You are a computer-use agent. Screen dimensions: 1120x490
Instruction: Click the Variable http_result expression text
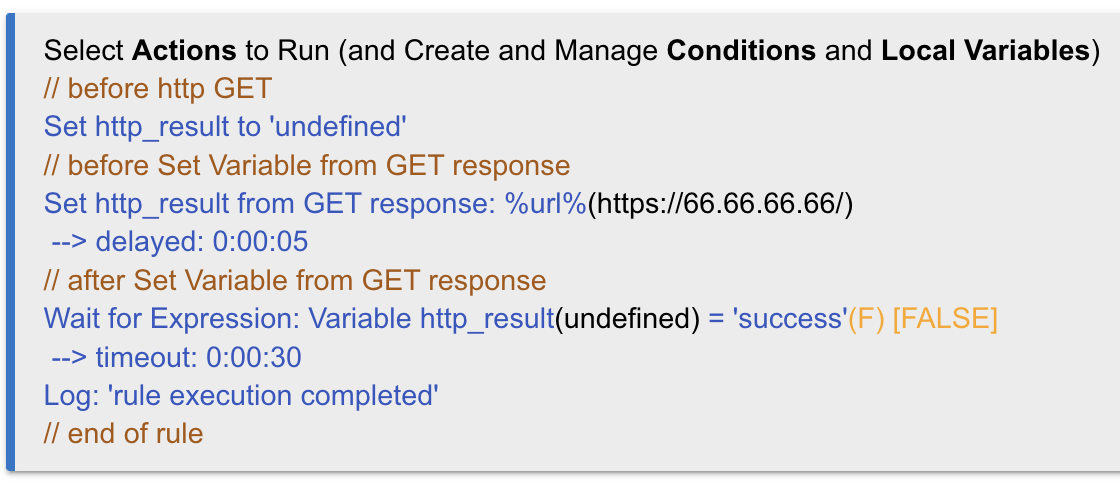point(431,319)
